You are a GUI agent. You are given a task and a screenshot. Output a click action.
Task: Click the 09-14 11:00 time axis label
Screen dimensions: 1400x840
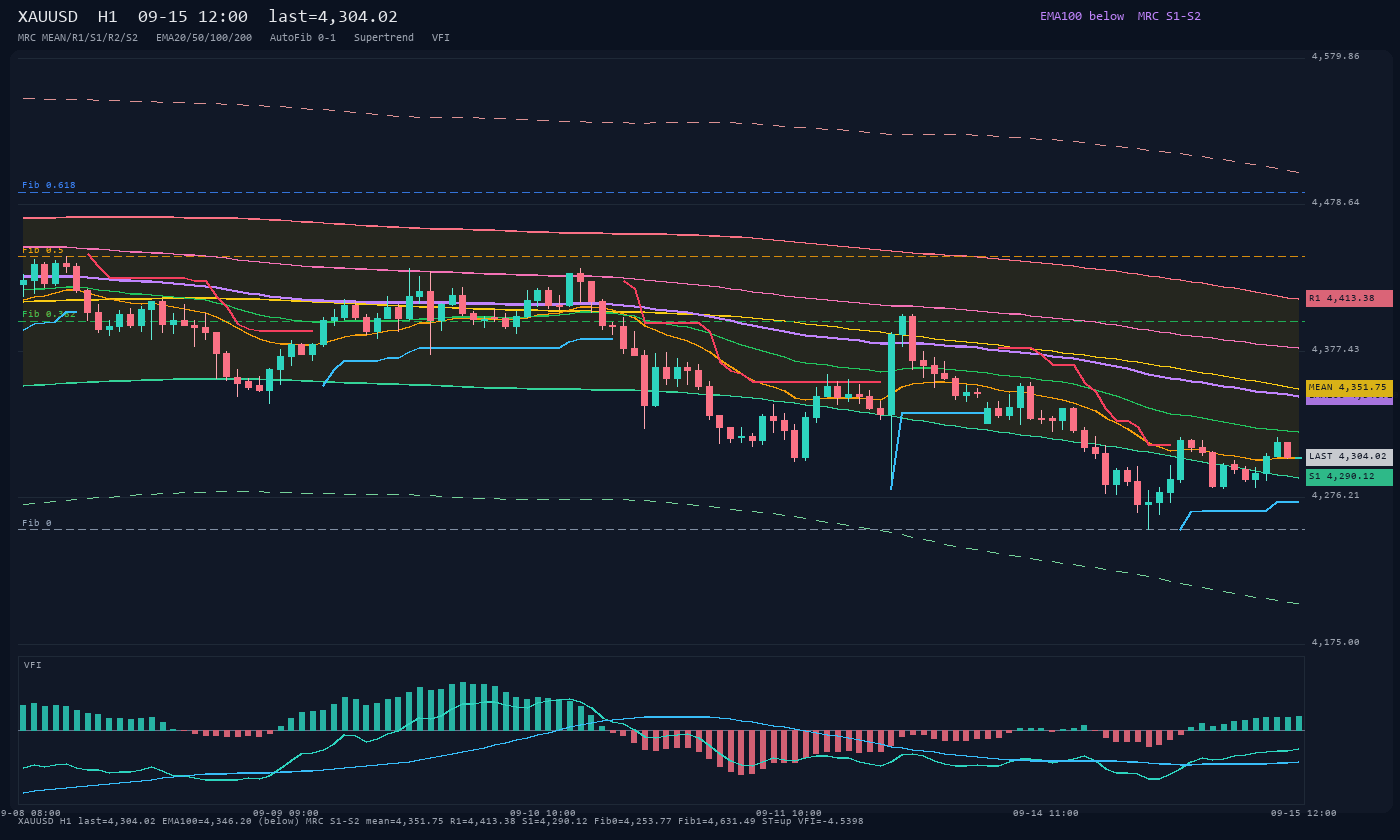pyautogui.click(x=1046, y=813)
